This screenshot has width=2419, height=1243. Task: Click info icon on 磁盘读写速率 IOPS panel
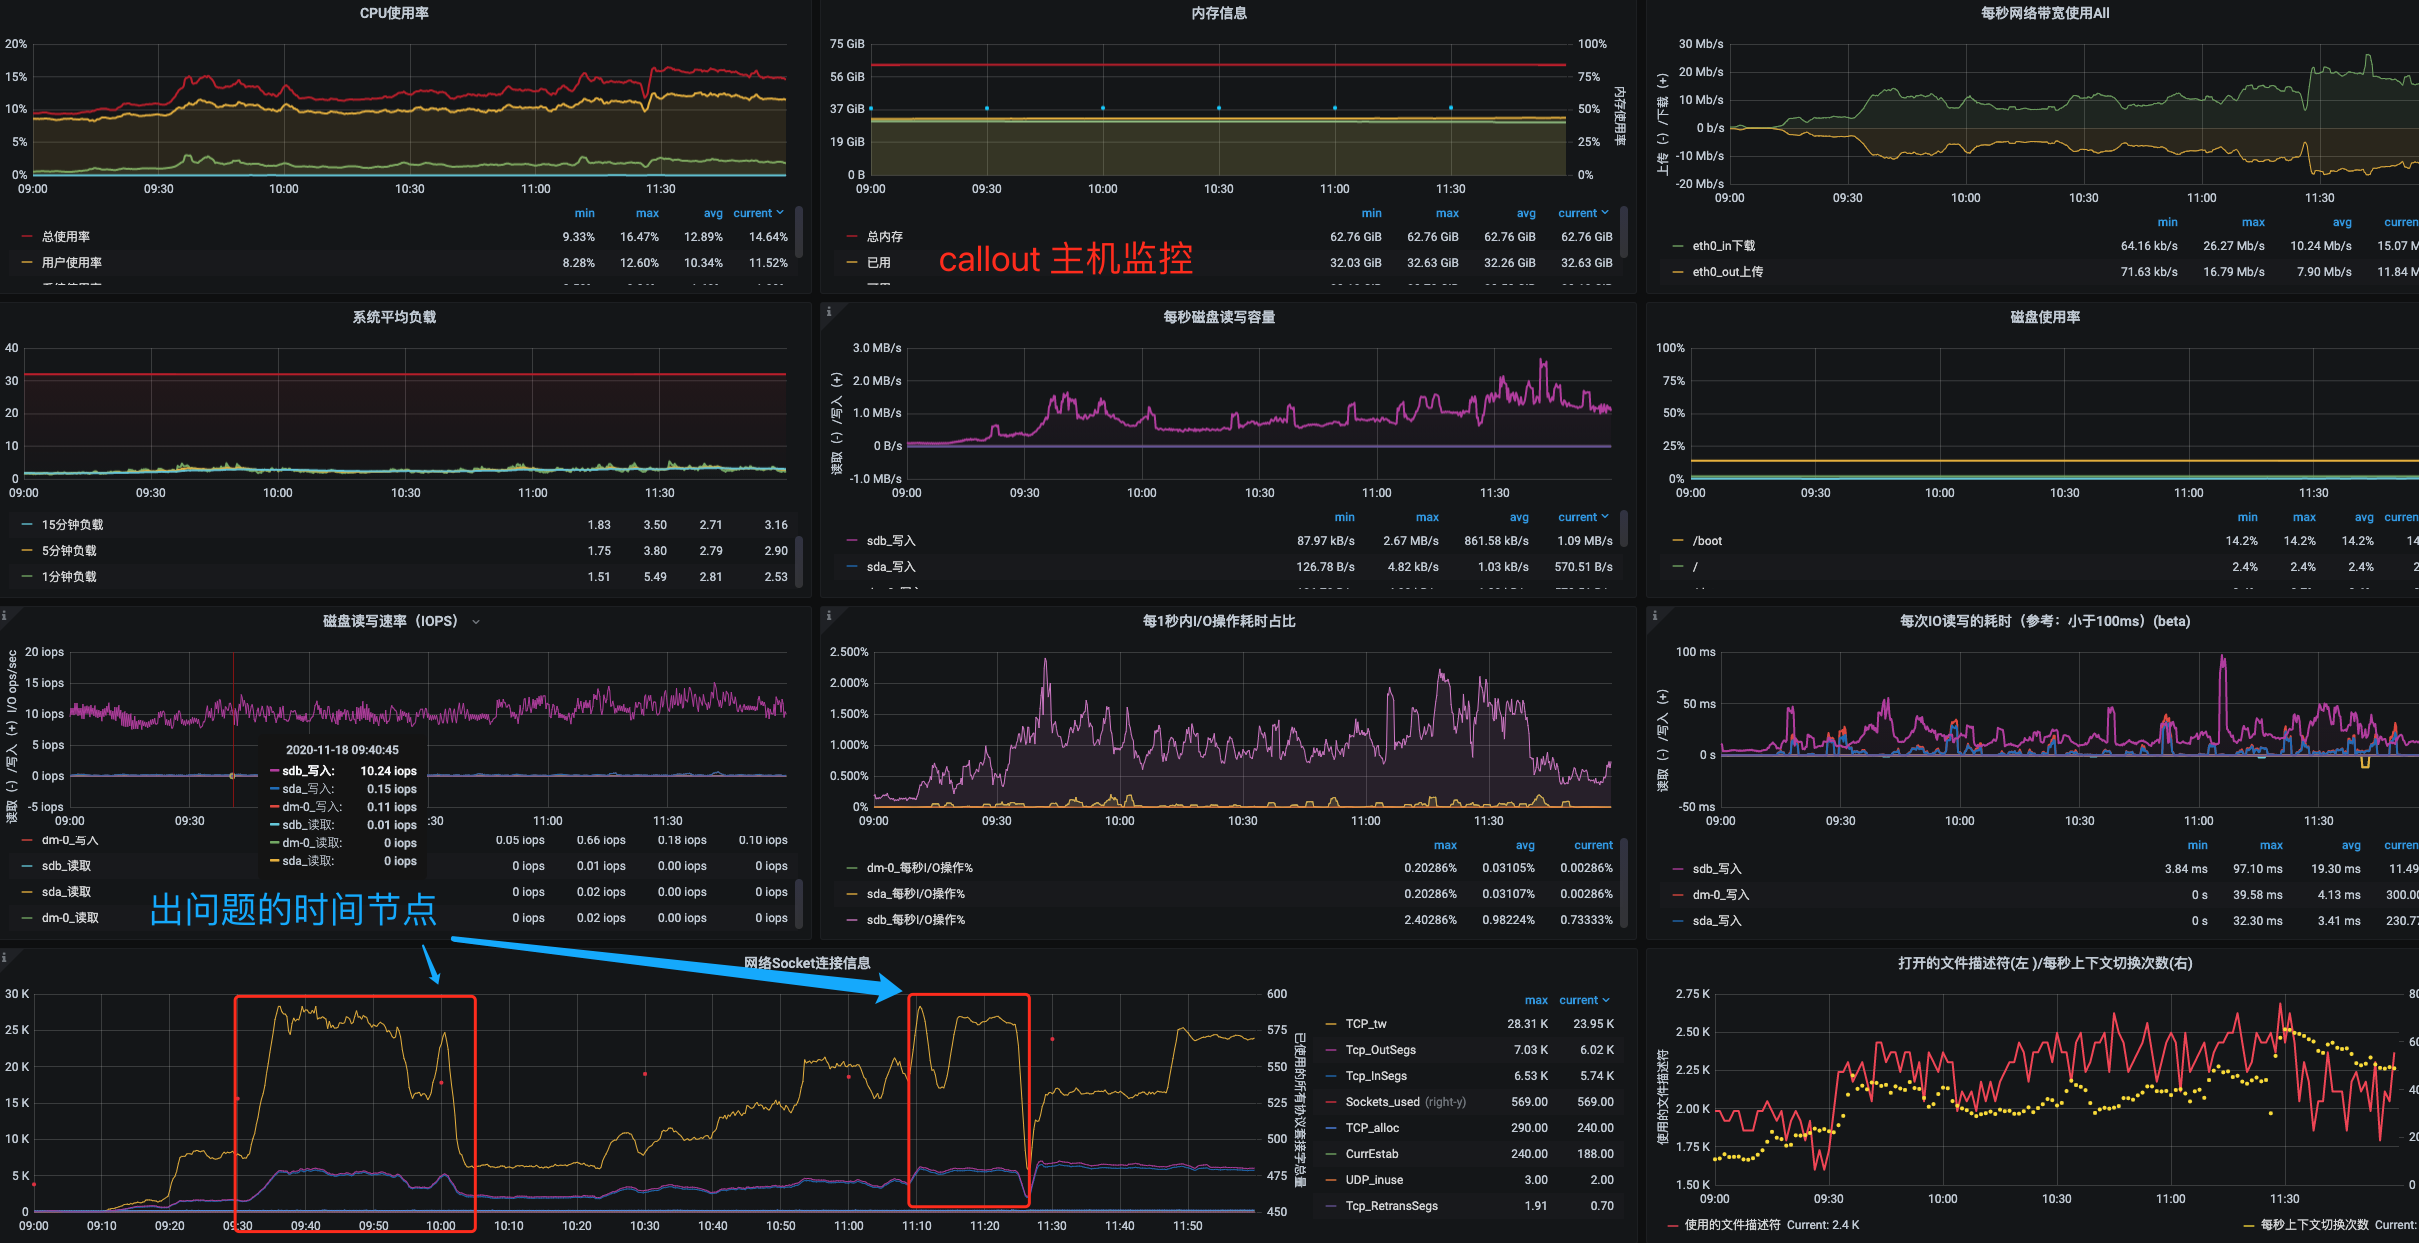[4, 616]
